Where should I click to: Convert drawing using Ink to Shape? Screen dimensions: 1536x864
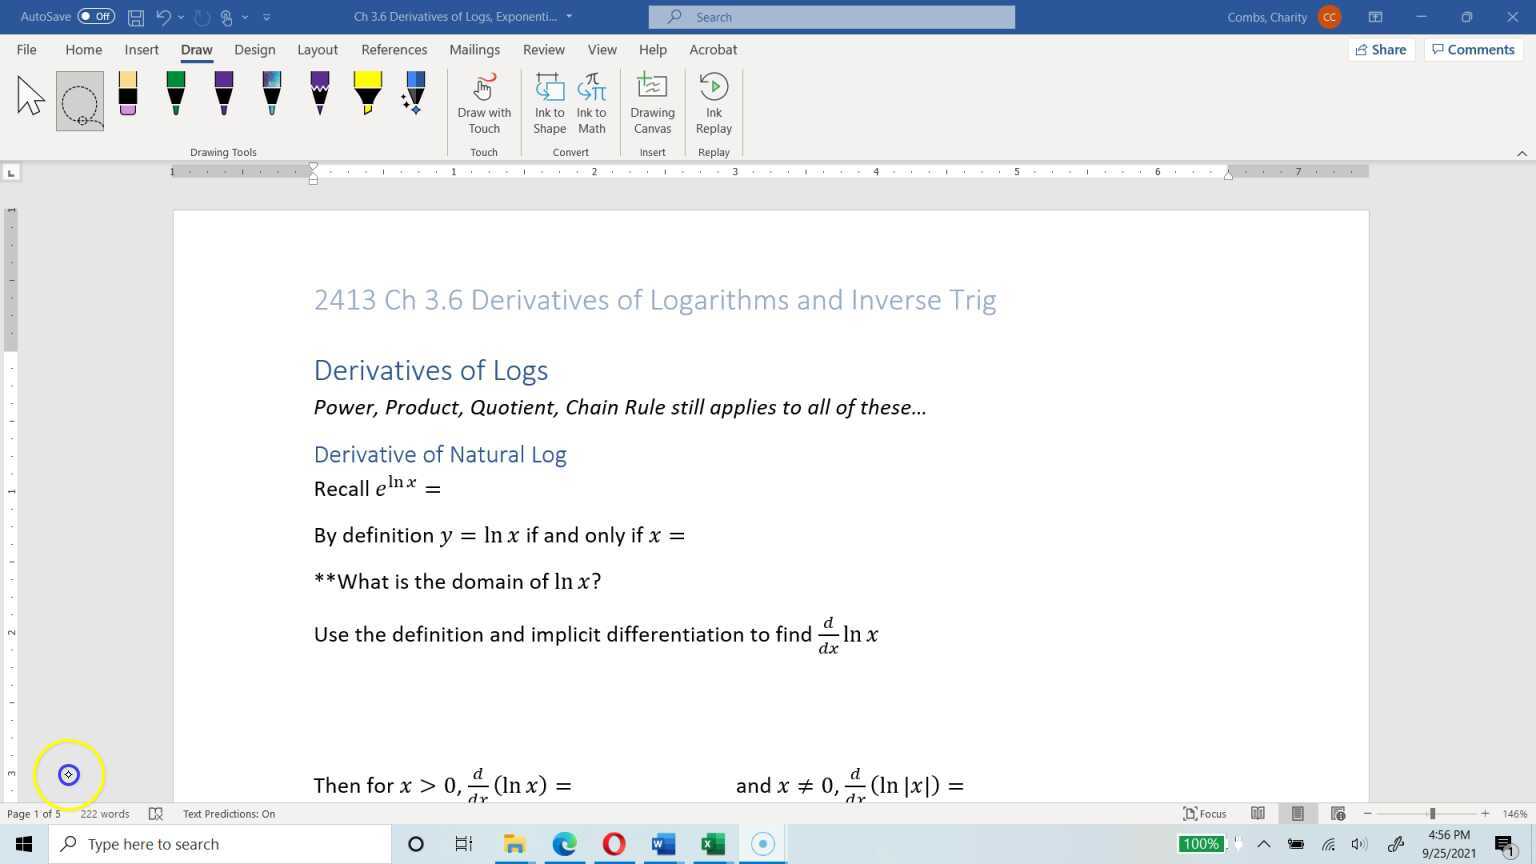pos(549,103)
